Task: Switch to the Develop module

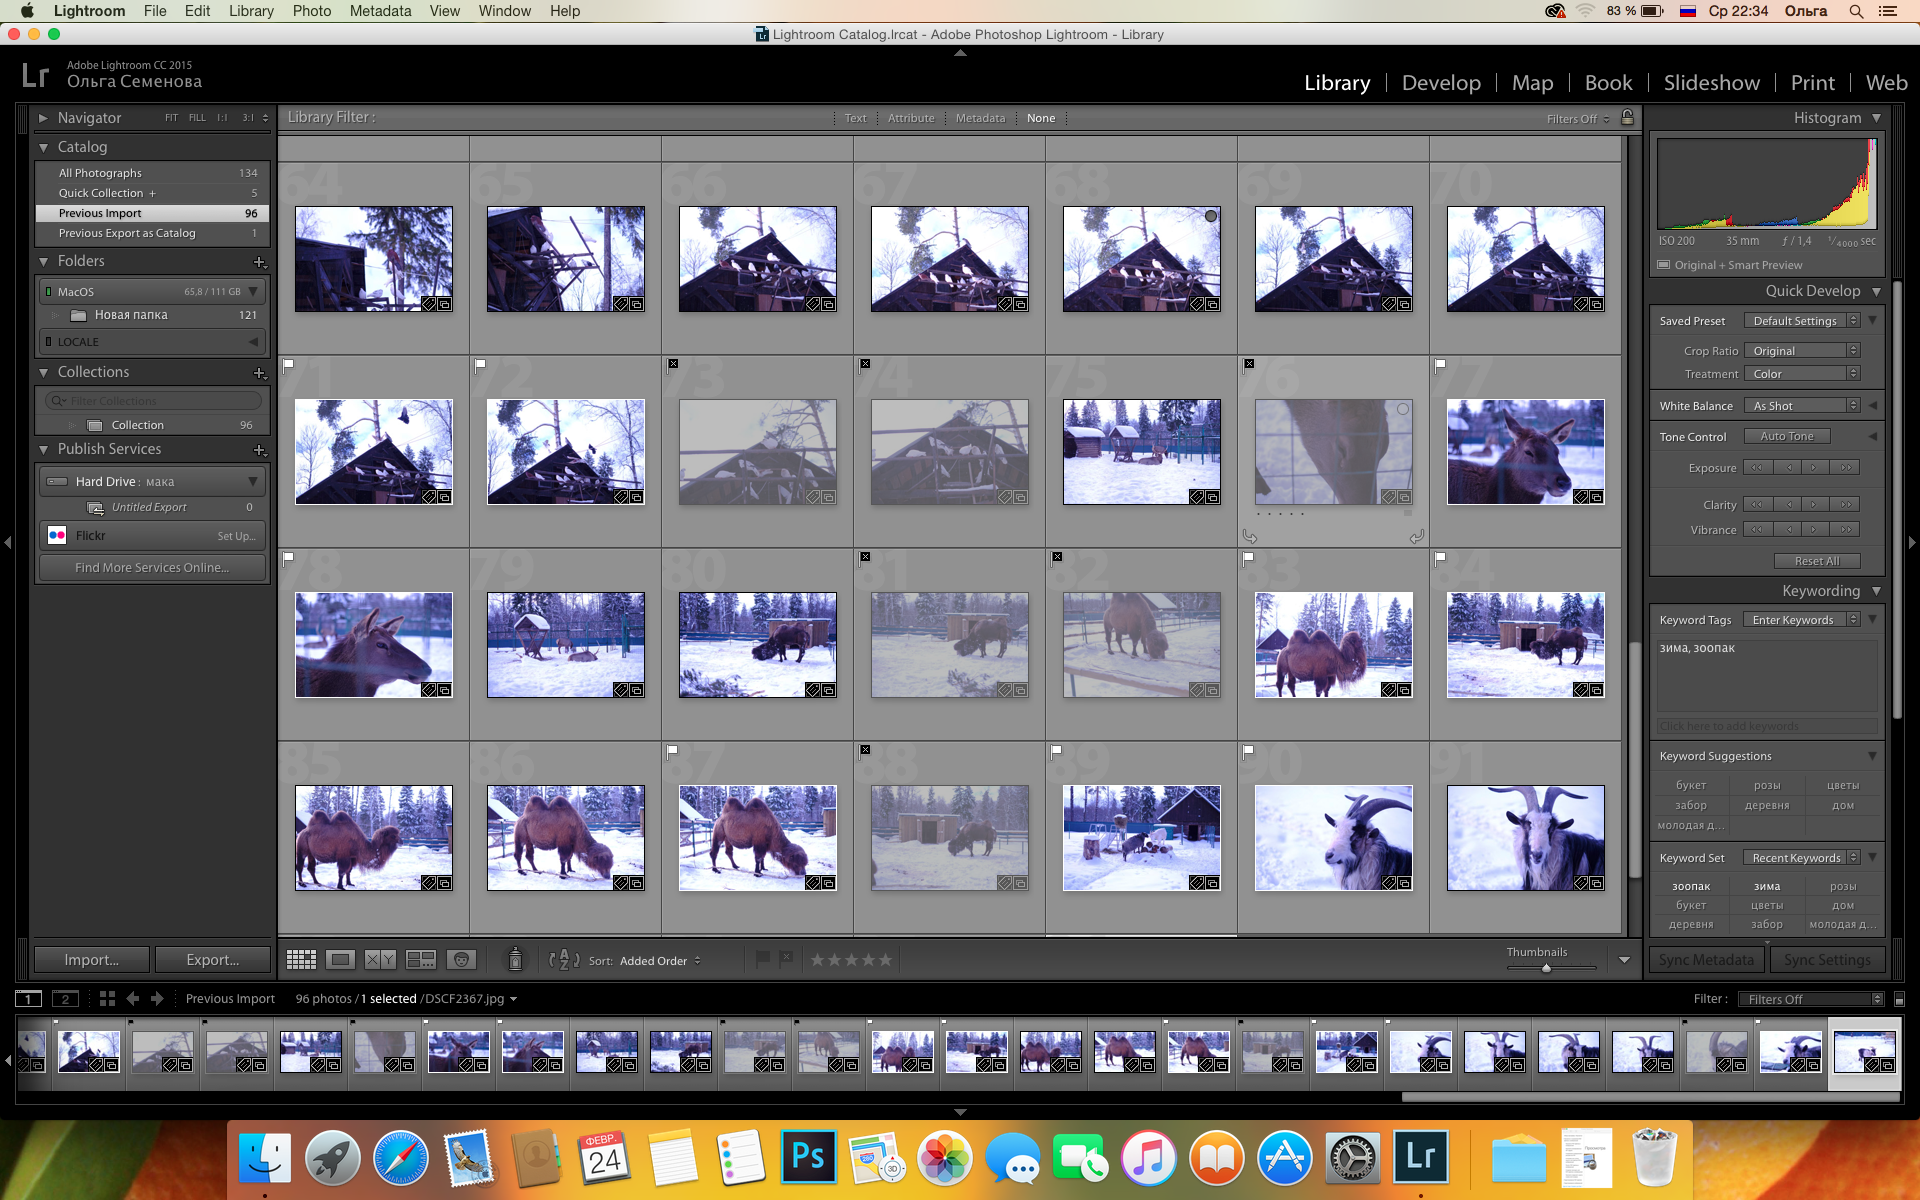Action: (1441, 83)
